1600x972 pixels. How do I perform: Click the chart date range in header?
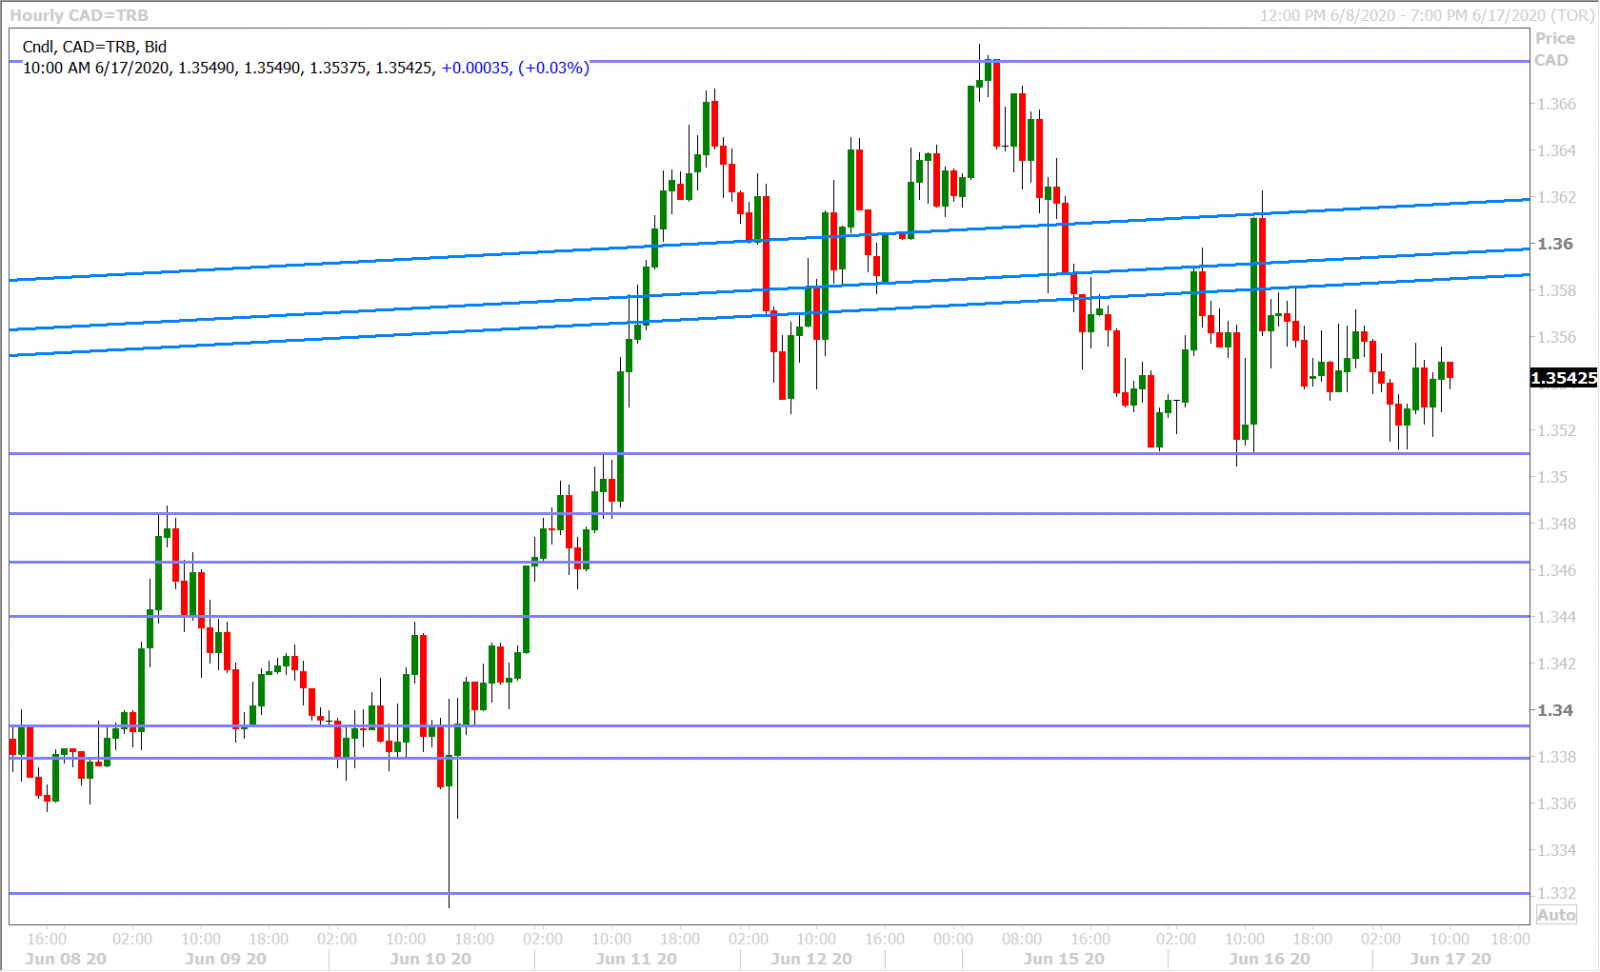1427,15
